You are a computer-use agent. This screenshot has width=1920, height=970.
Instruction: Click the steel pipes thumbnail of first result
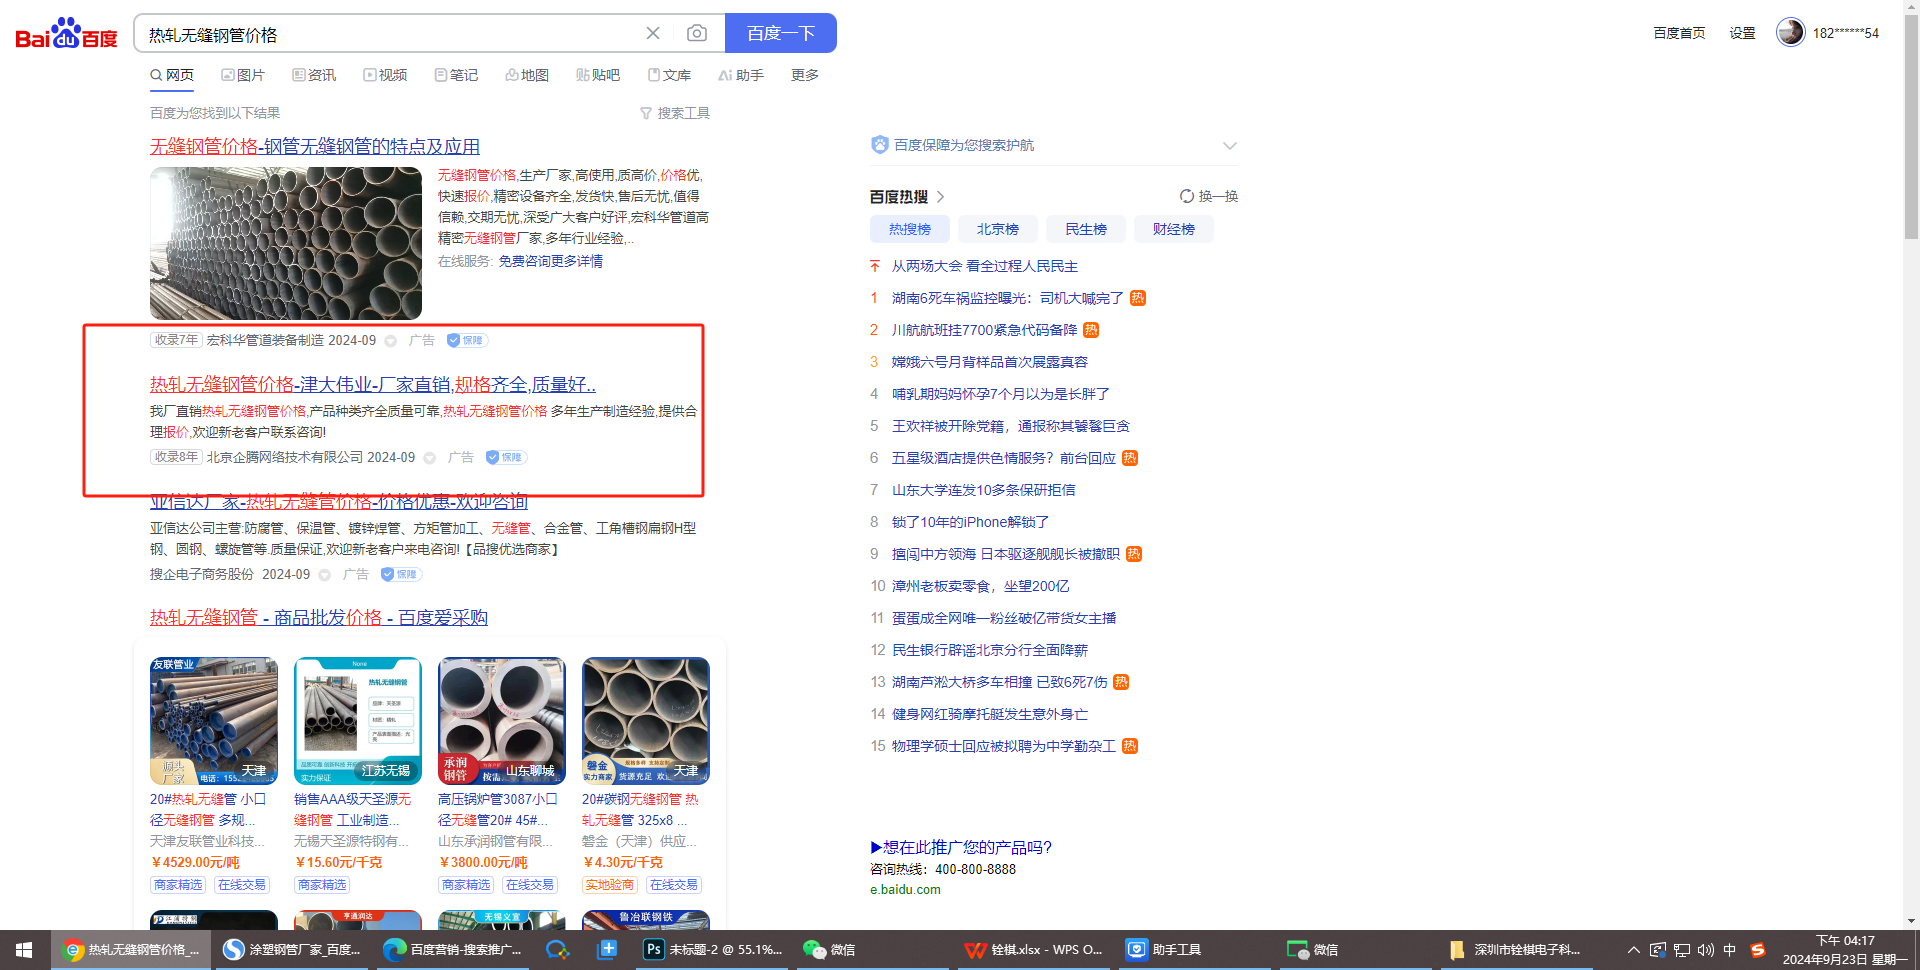(286, 243)
